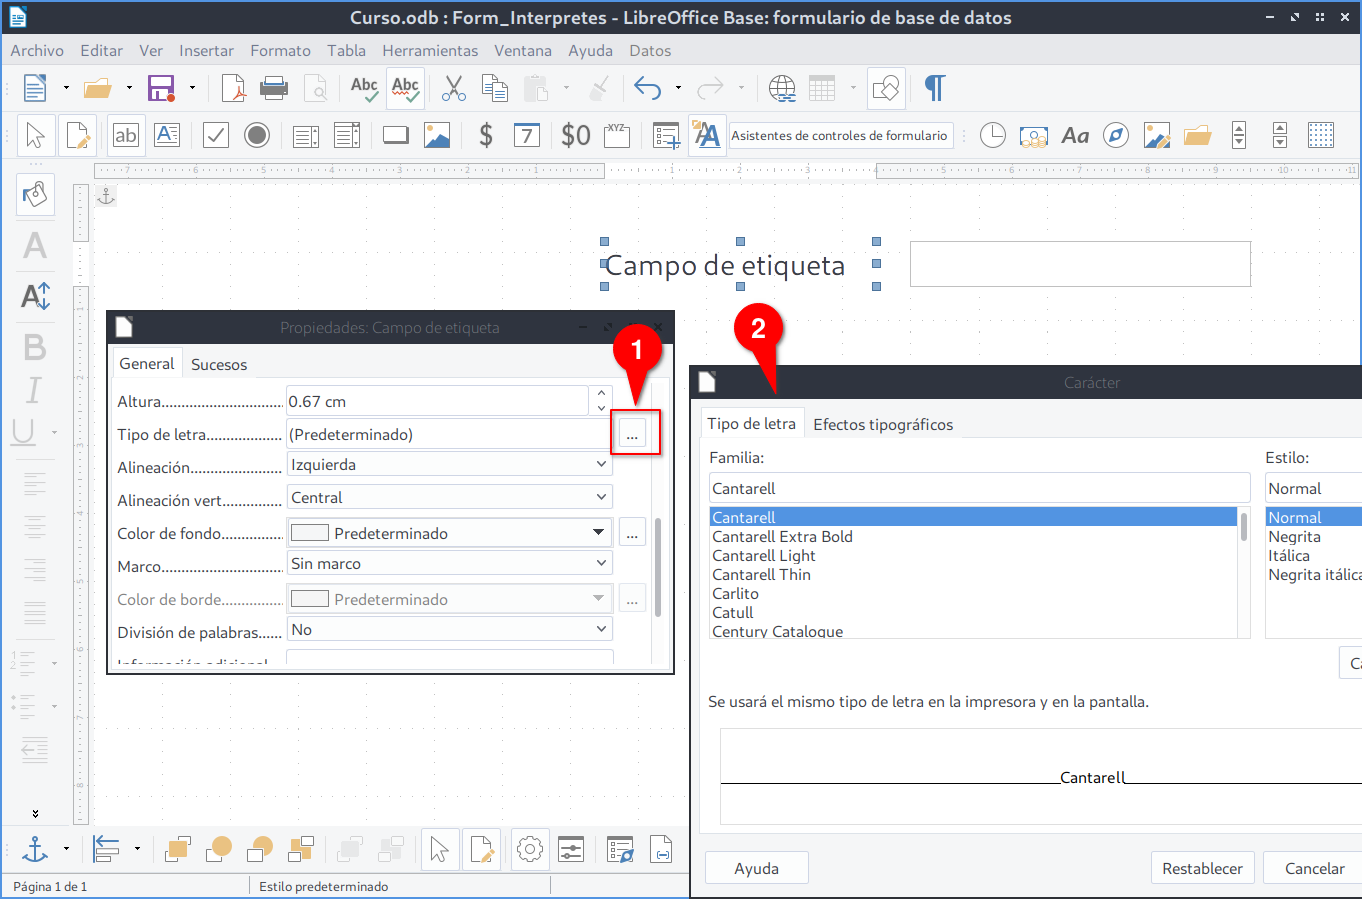Click the Print icon in toolbar
The height and width of the screenshot is (899, 1362).
(x=274, y=89)
